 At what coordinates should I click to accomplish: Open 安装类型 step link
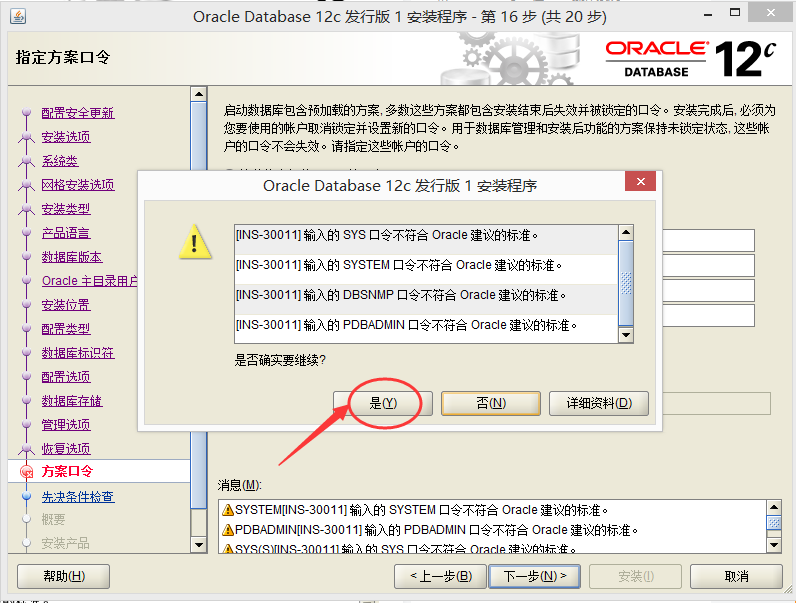click(66, 209)
